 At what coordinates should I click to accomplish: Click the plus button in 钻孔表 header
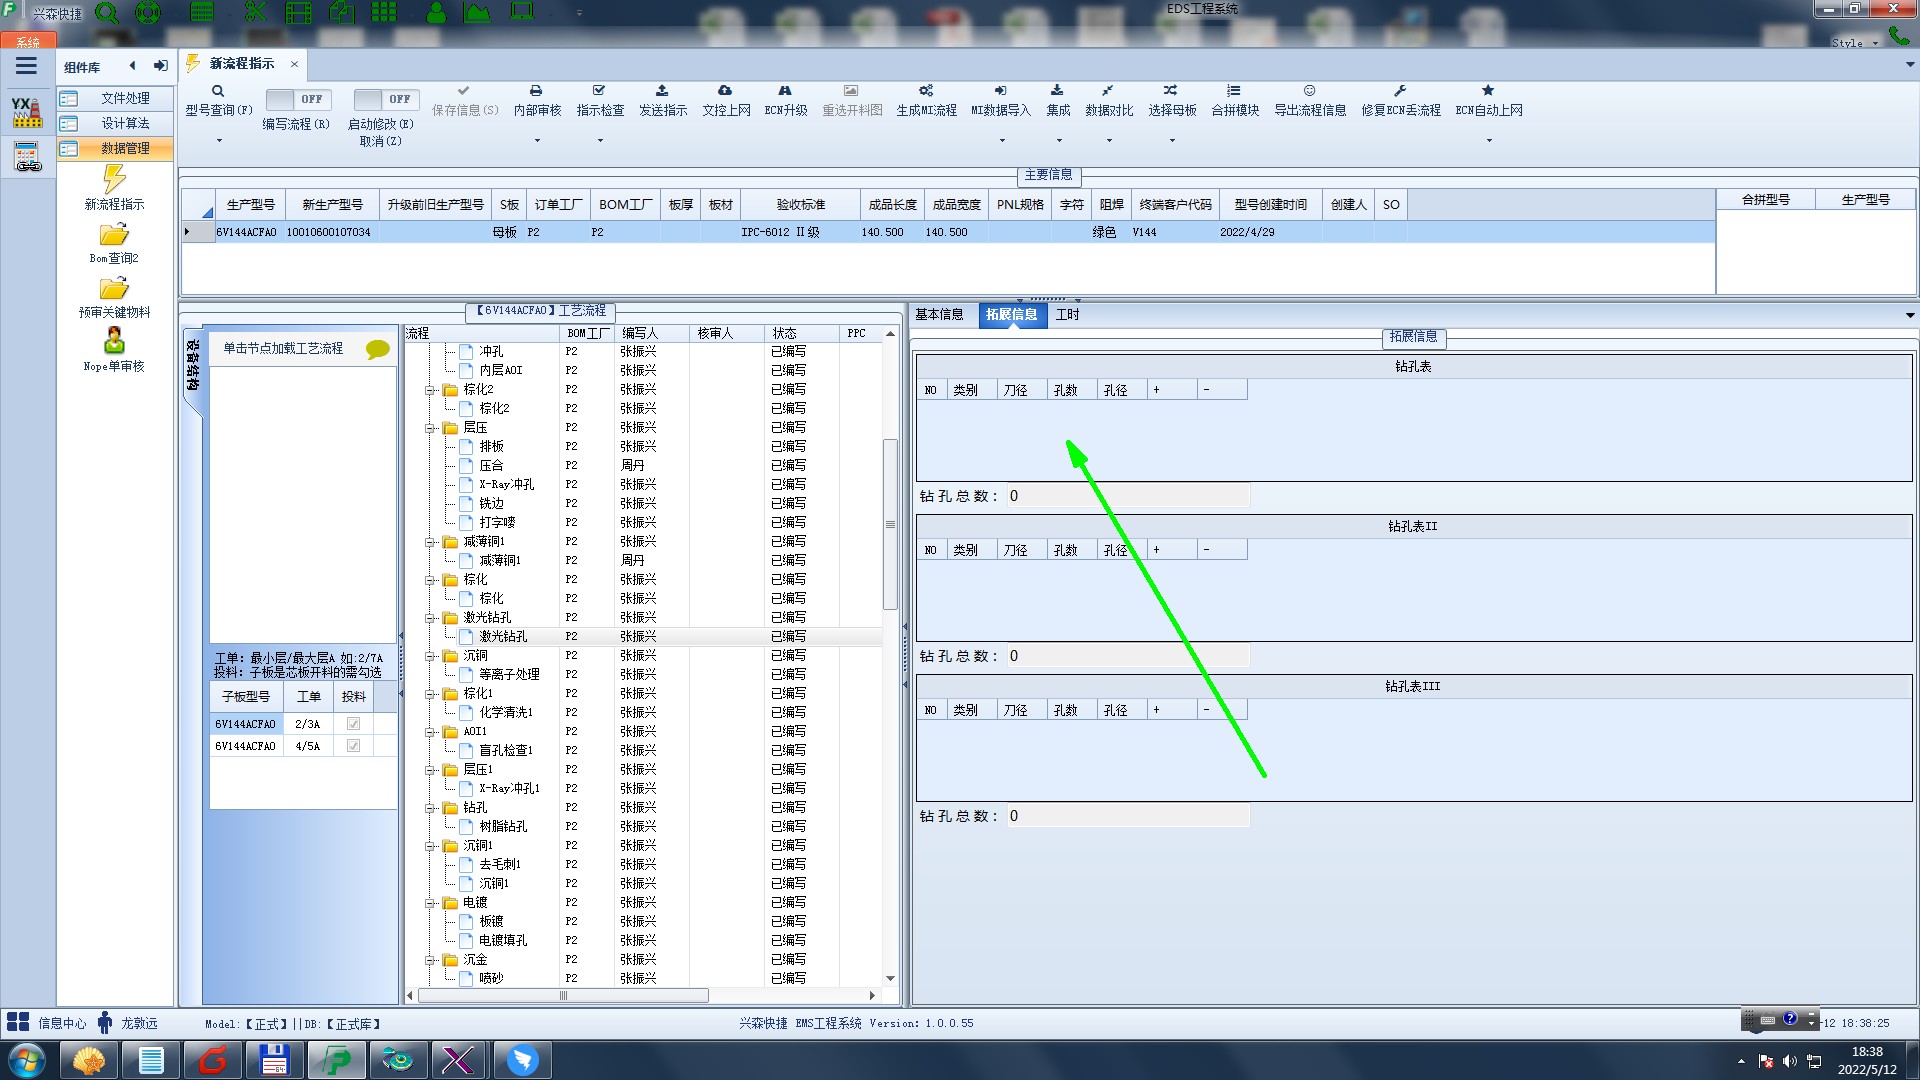point(1157,390)
